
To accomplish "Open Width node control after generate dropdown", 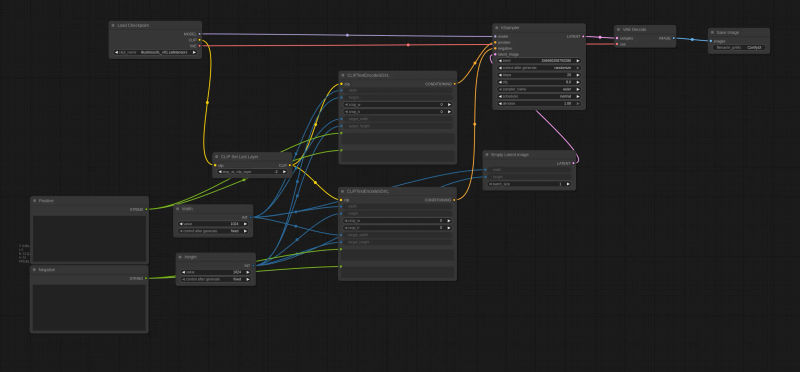I will pos(213,231).
